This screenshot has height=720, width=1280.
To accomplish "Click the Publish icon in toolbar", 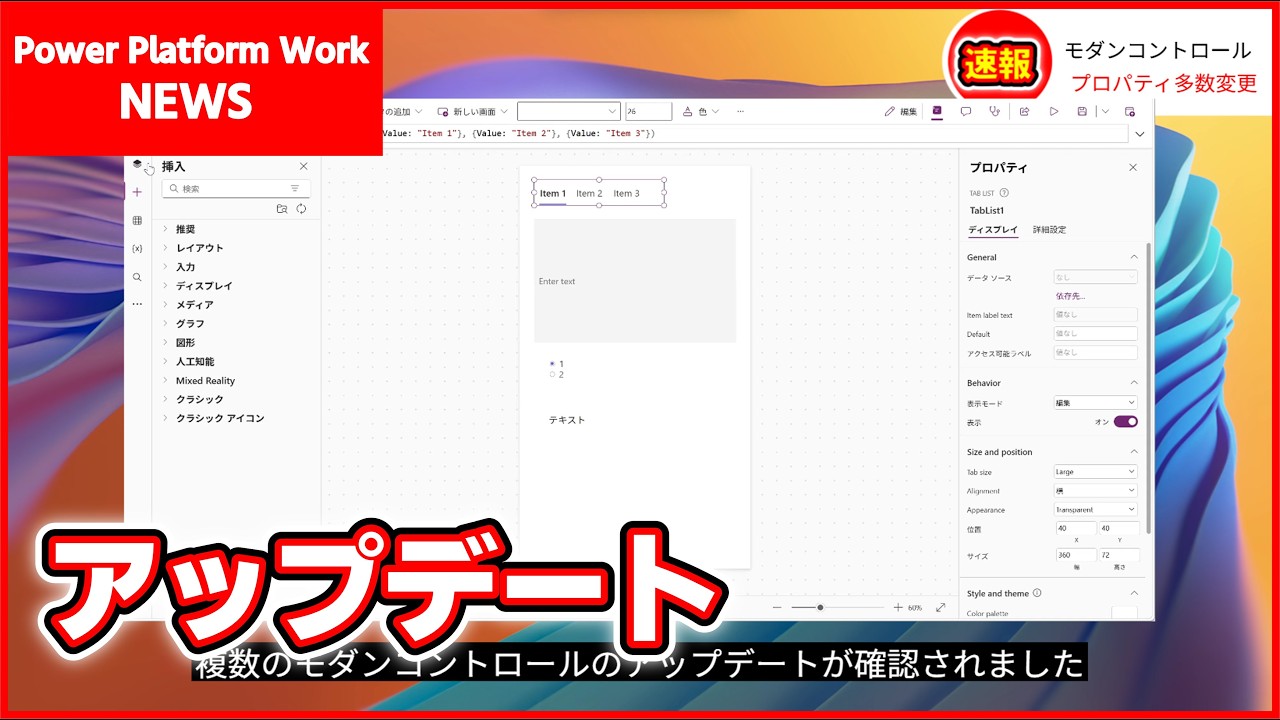I will tap(1130, 112).
